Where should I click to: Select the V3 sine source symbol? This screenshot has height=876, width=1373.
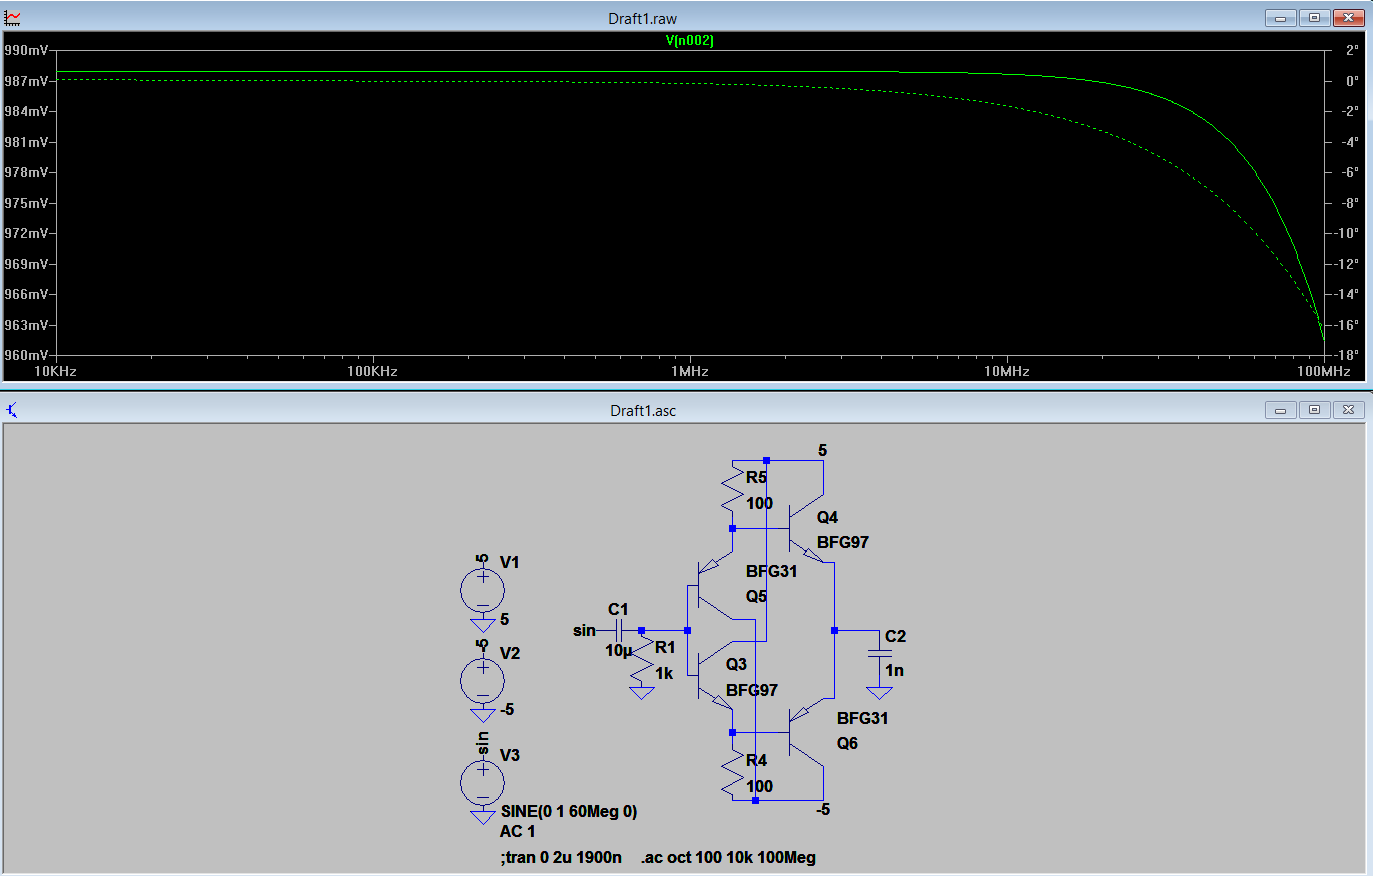click(x=482, y=783)
